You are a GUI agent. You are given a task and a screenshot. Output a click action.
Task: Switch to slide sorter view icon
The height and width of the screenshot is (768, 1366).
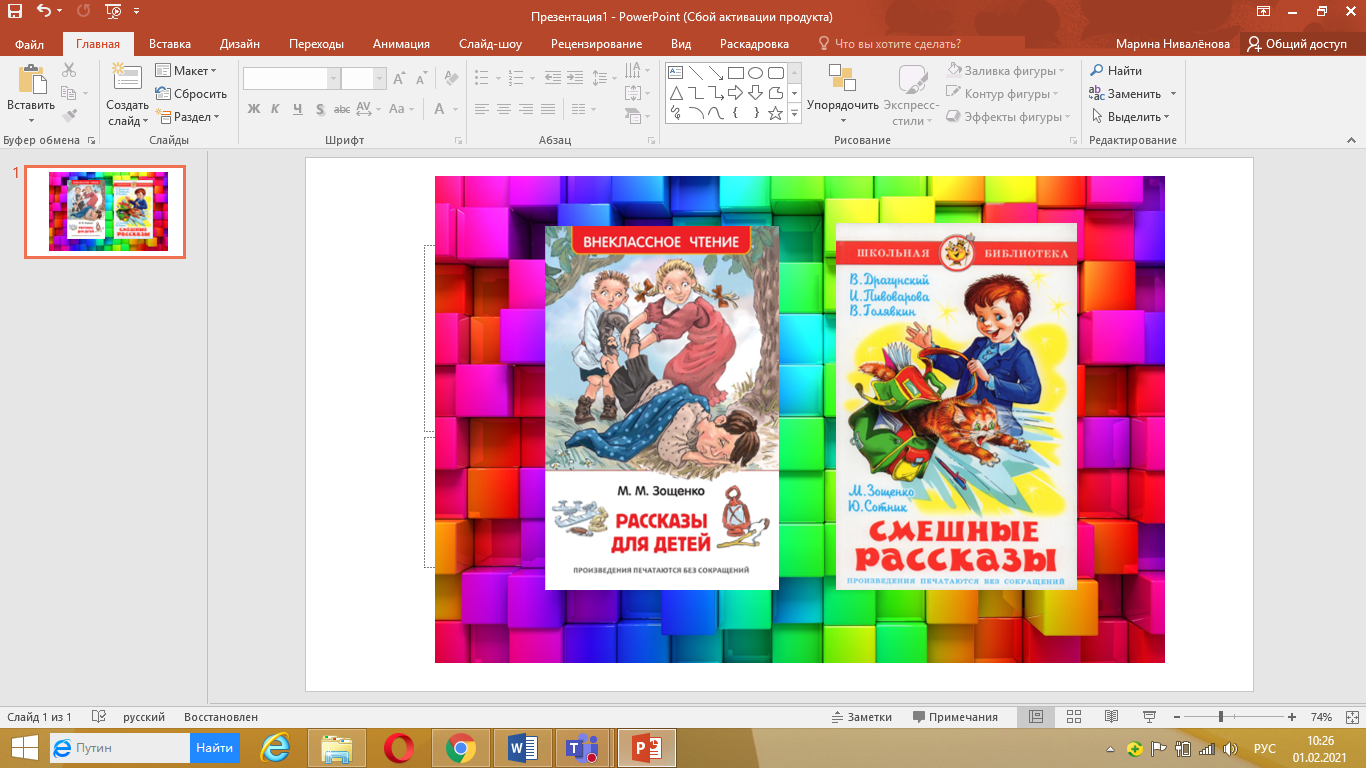(1074, 717)
